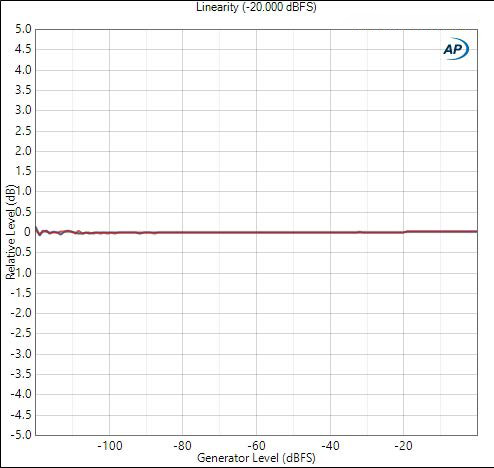This screenshot has height=468, width=494.
Task: Click the Generator Level (dBFS) axis label
Action: point(256,458)
